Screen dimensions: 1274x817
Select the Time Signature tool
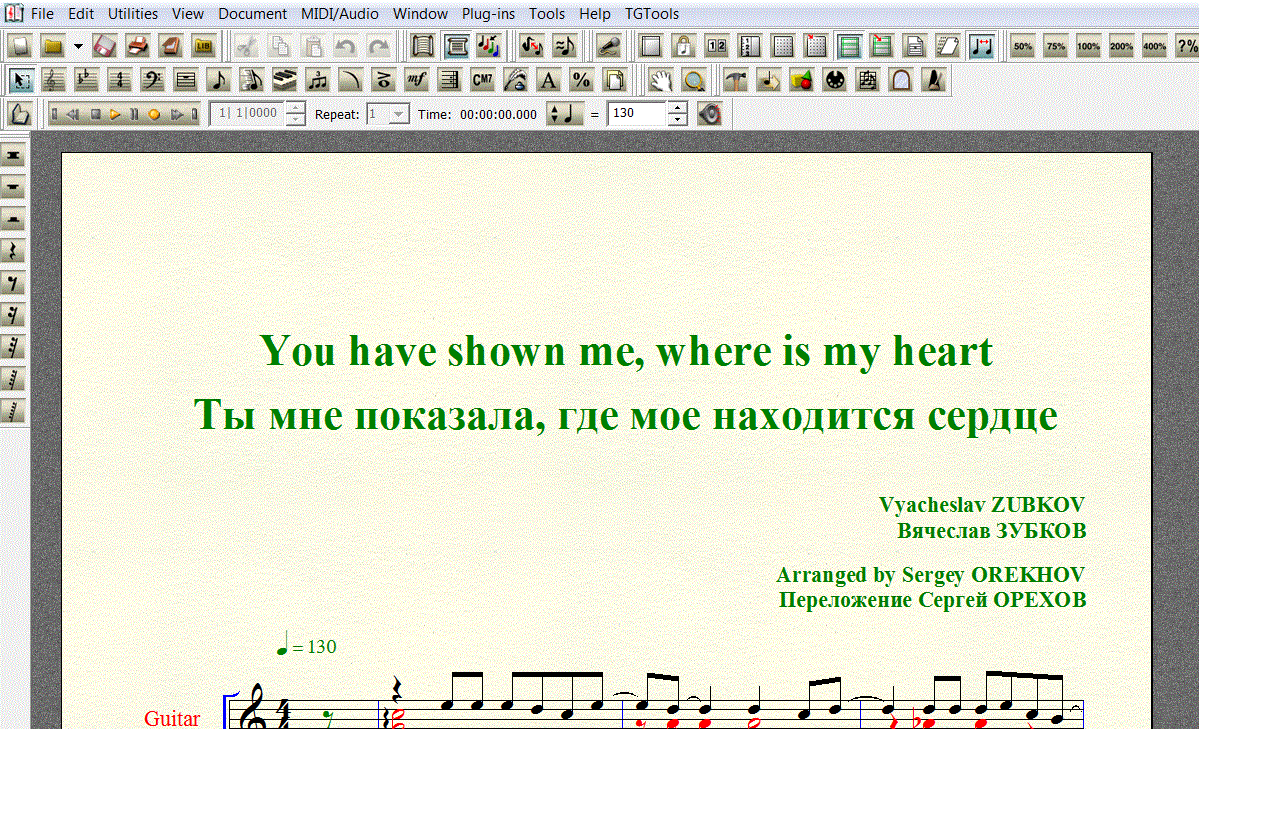tap(120, 81)
